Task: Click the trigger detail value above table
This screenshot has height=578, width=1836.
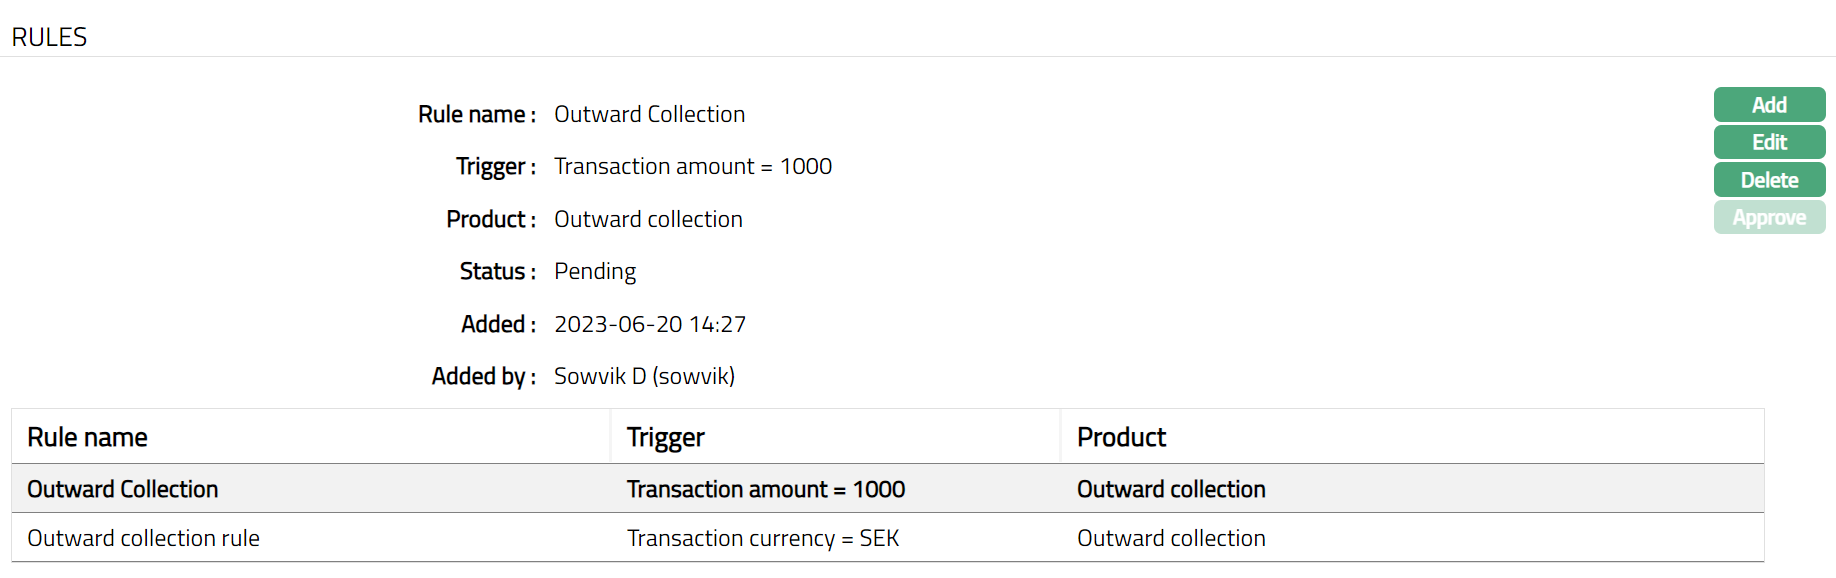Action: 693,166
